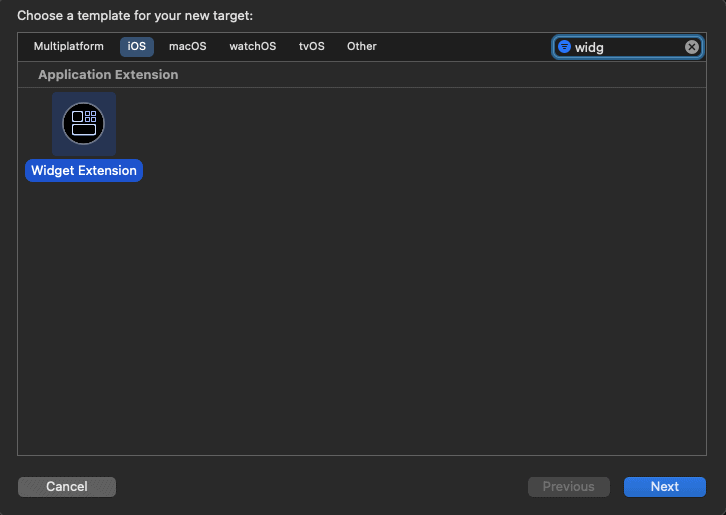This screenshot has width=726, height=515.
Task: Click the filter icon in search field
Action: (564, 47)
